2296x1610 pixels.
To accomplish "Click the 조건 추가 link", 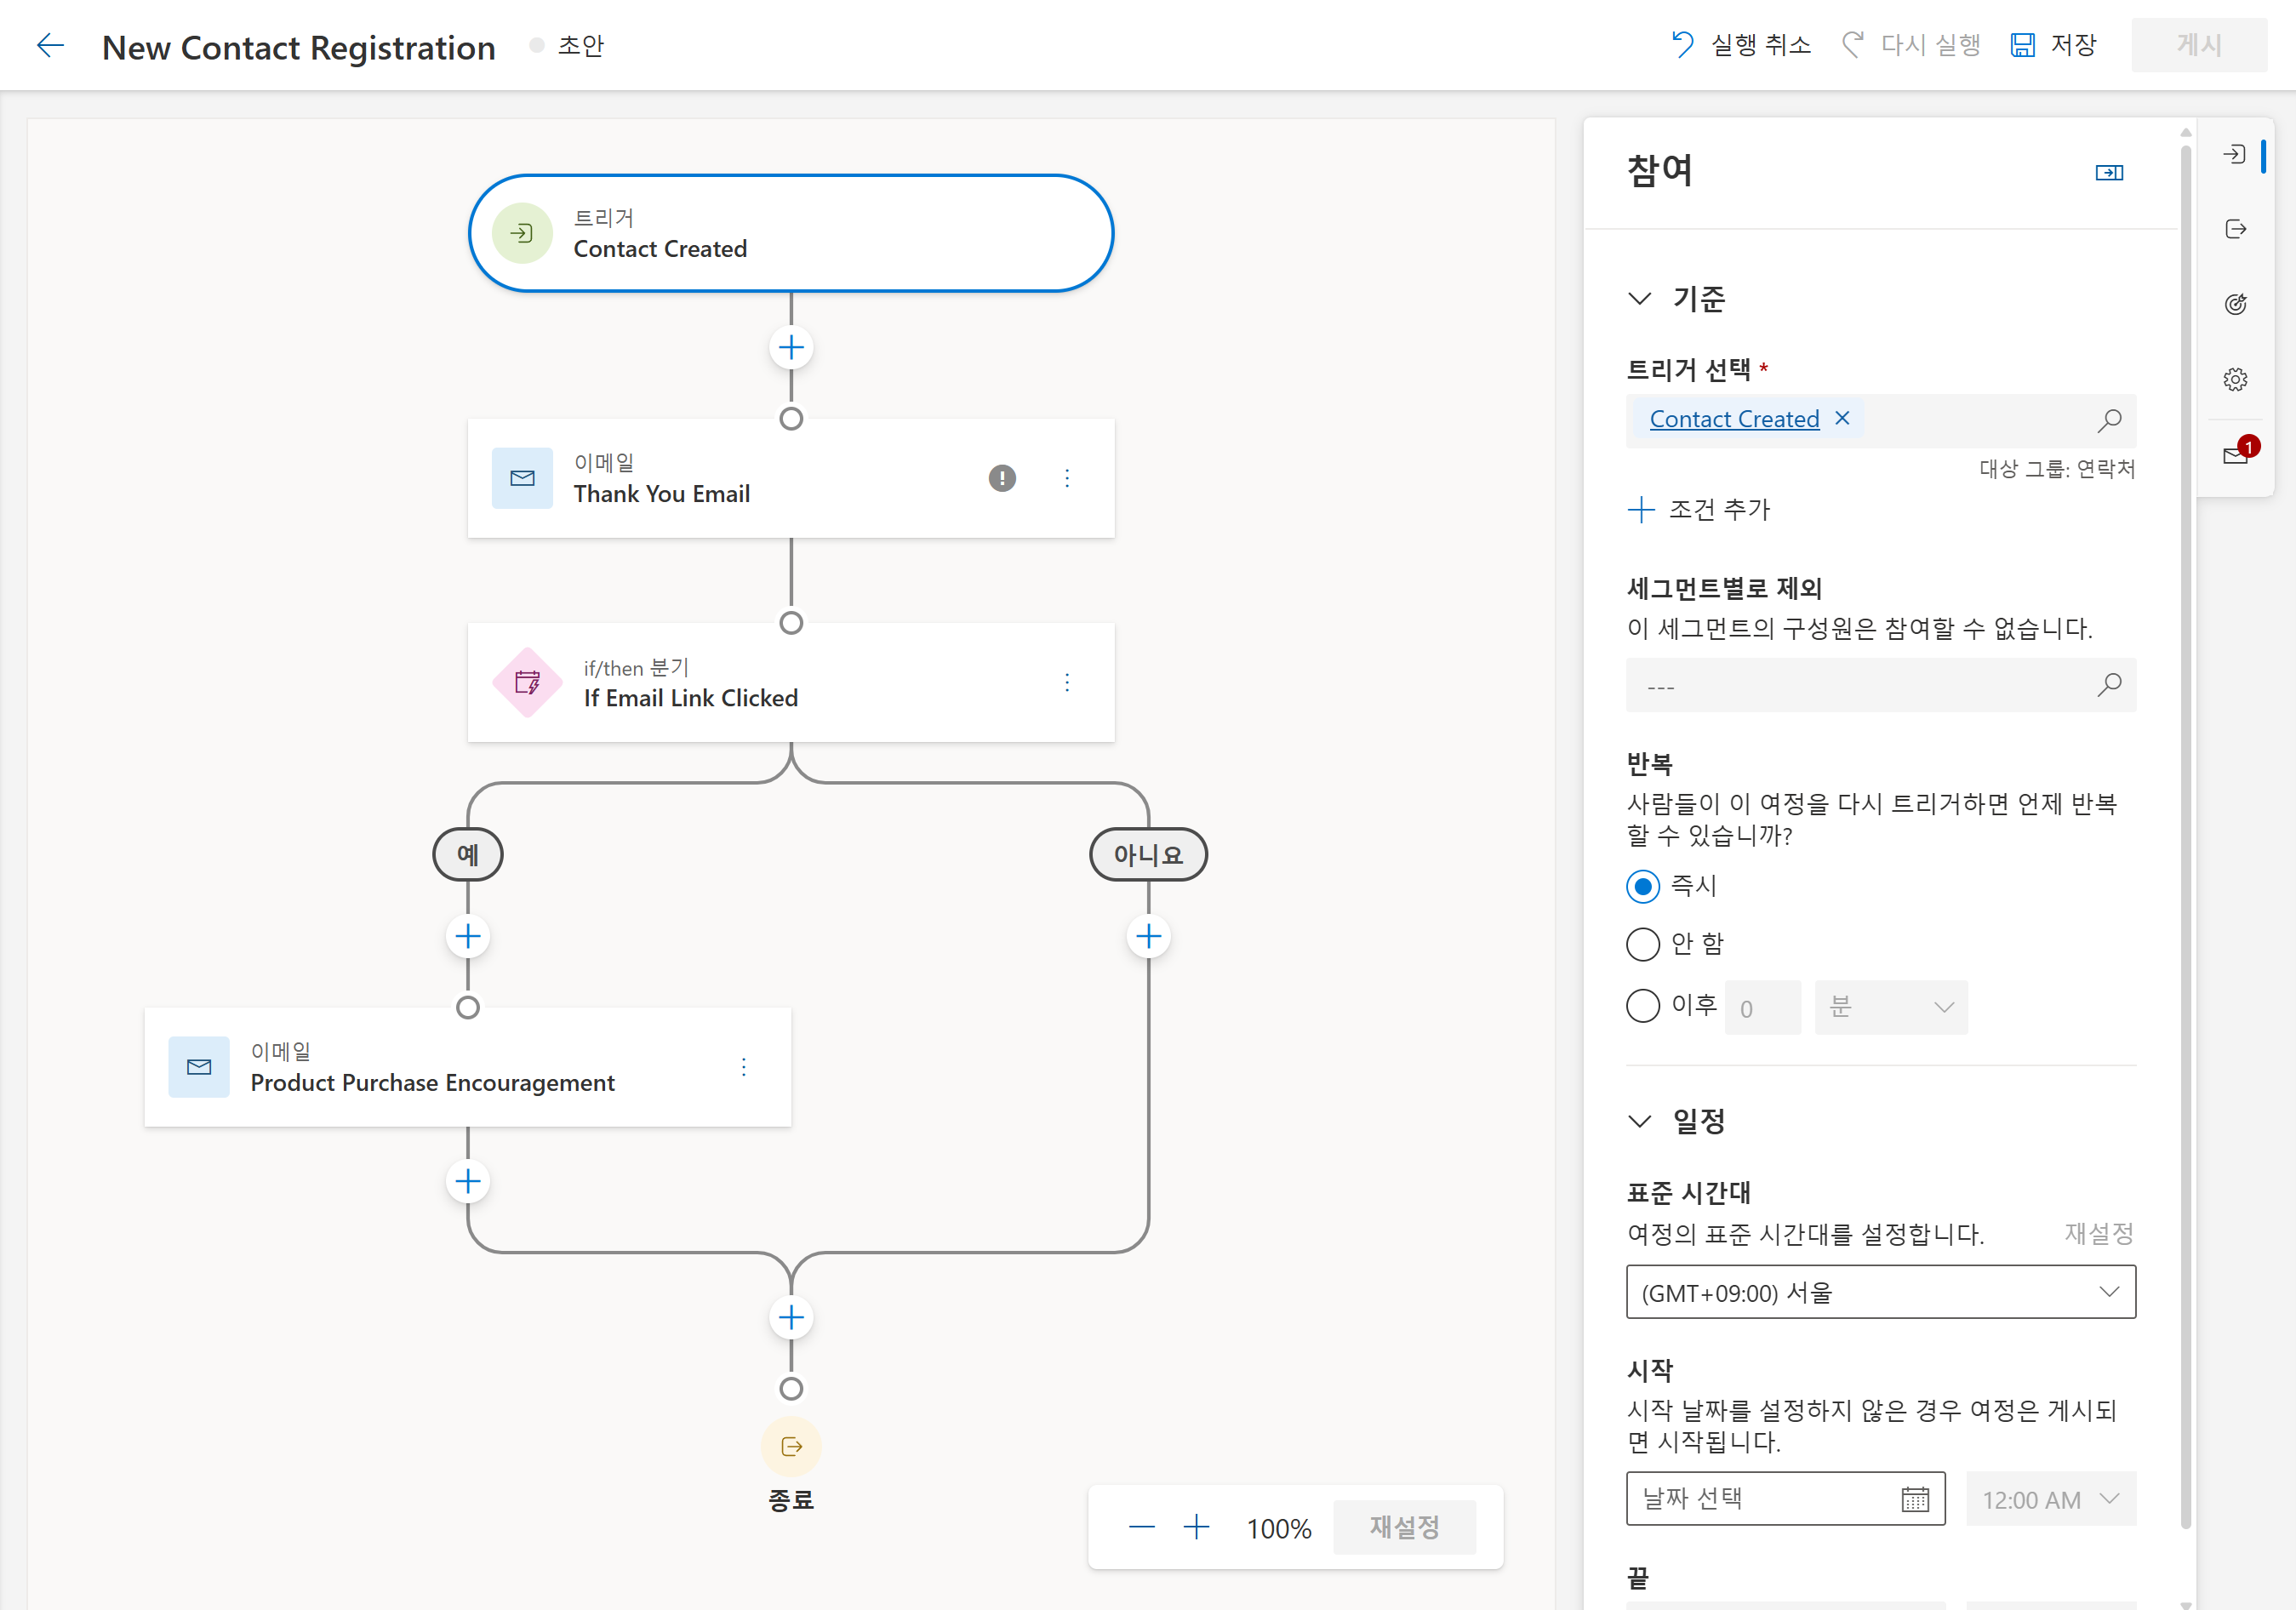I will pos(1699,510).
